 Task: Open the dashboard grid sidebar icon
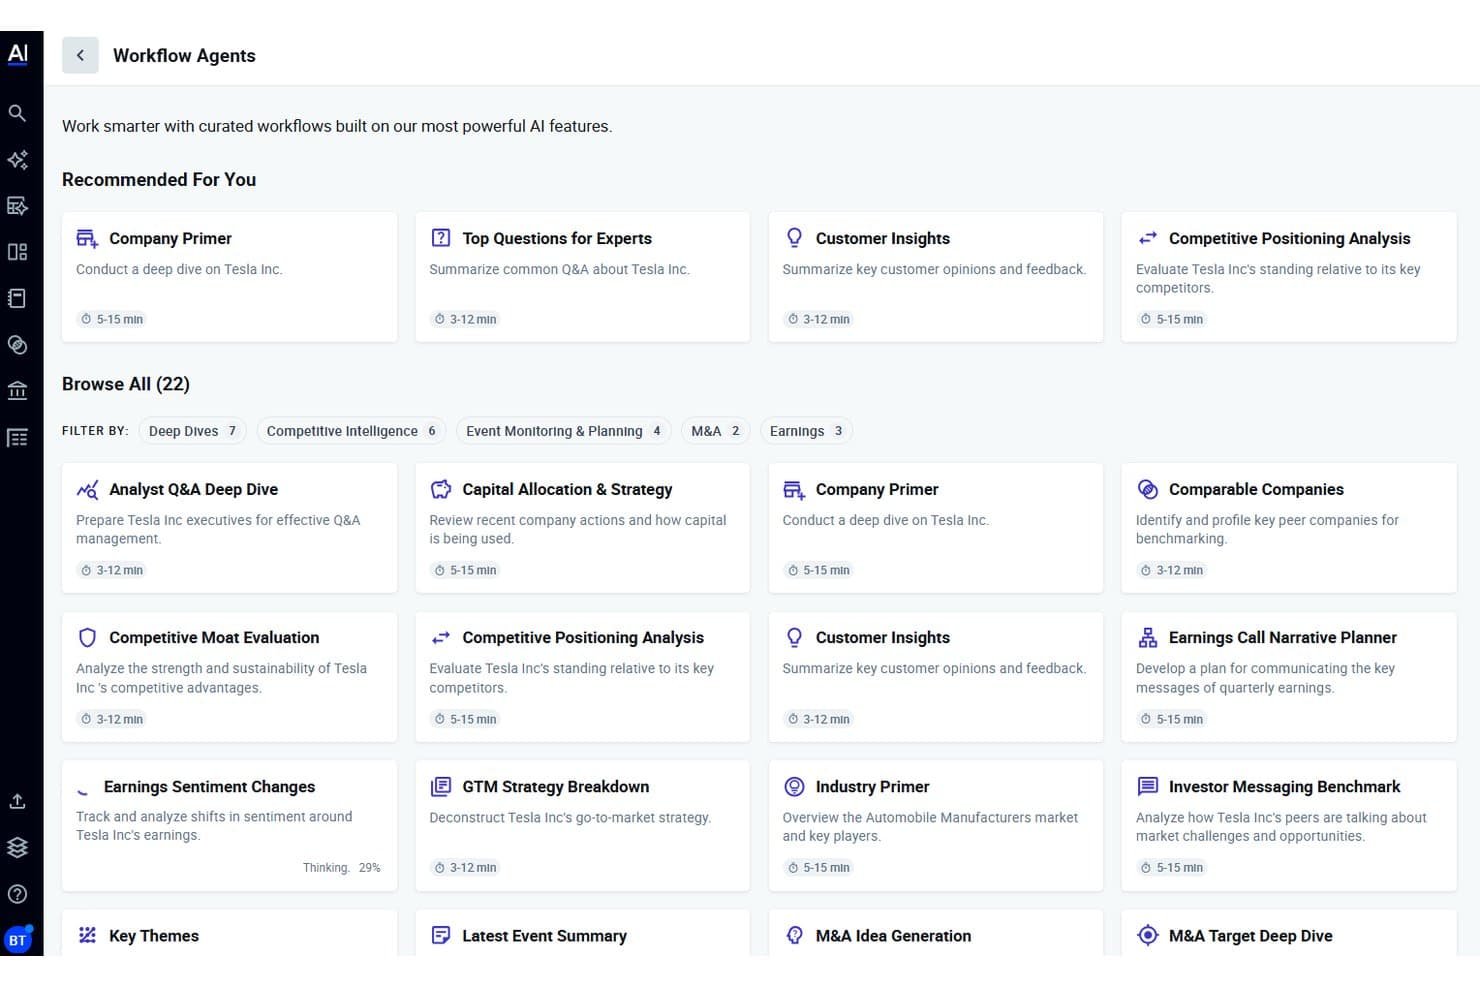[17, 252]
